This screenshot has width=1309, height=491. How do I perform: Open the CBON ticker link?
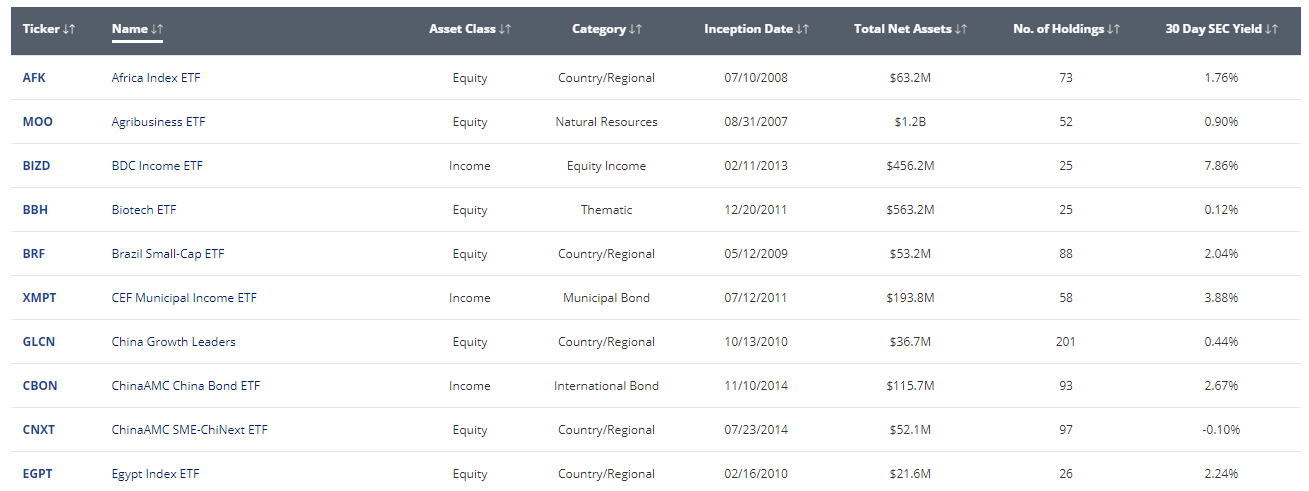point(39,386)
